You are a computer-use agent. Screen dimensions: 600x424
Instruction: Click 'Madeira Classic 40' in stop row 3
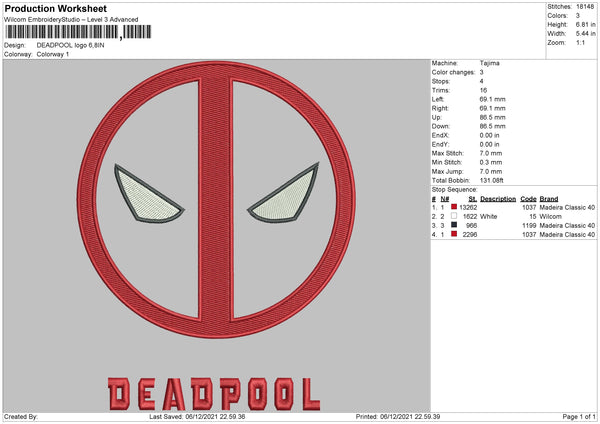[x=567, y=225]
